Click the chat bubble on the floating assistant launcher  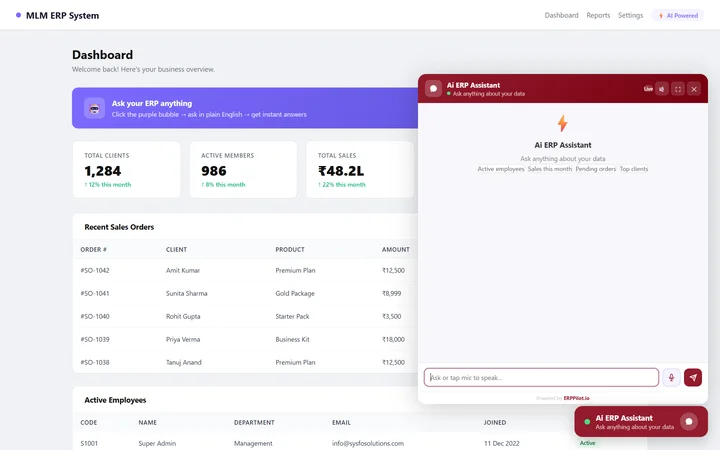click(x=689, y=422)
